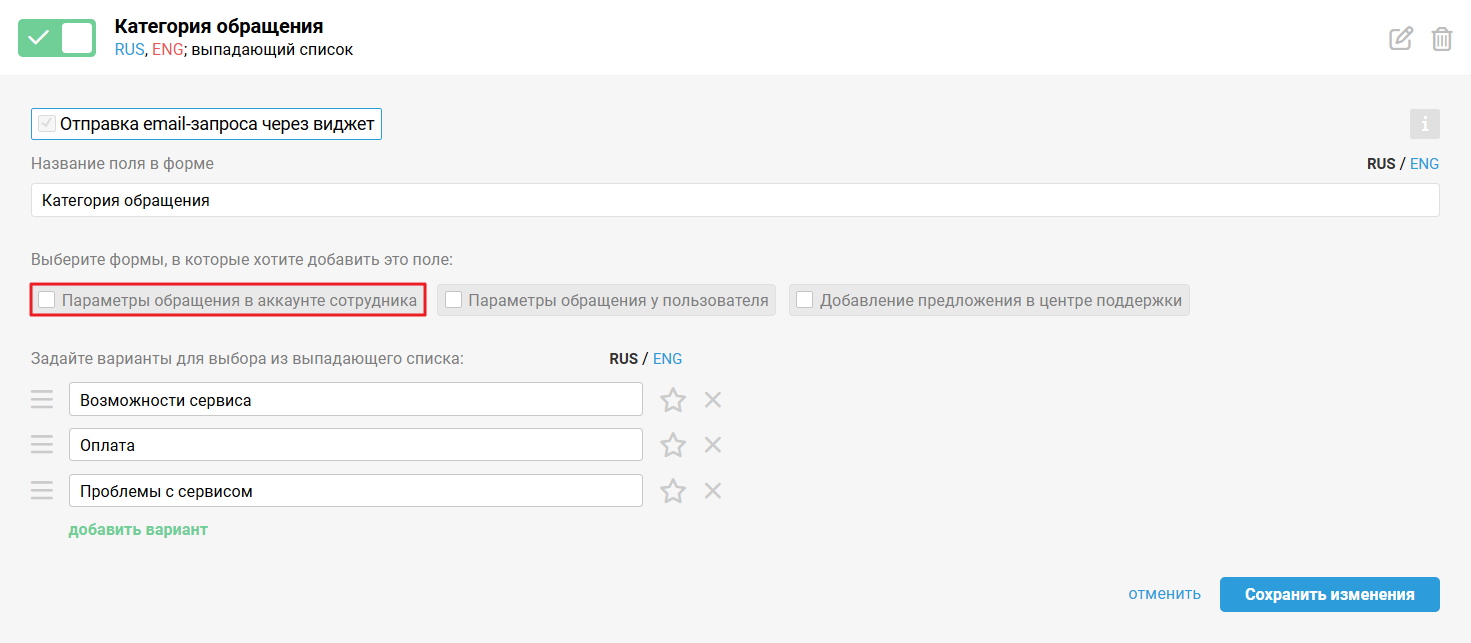Click 'добавить вариант' link
1471x643 pixels.
tap(138, 530)
